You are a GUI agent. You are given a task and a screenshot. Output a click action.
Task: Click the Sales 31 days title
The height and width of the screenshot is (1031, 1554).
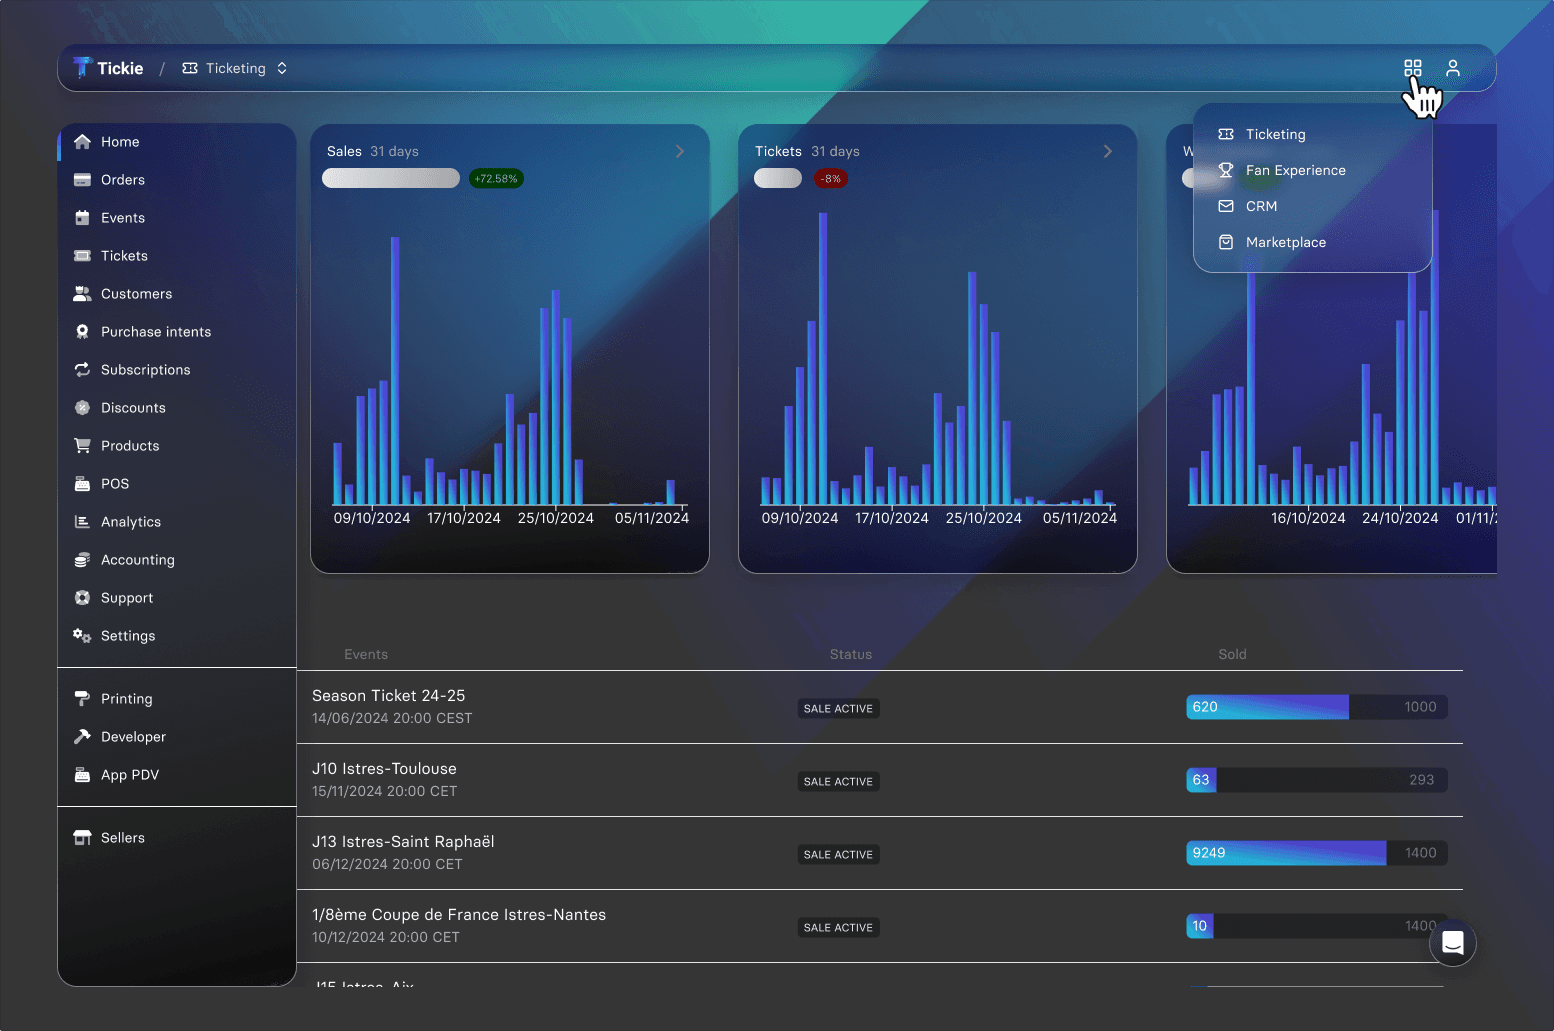point(373,151)
